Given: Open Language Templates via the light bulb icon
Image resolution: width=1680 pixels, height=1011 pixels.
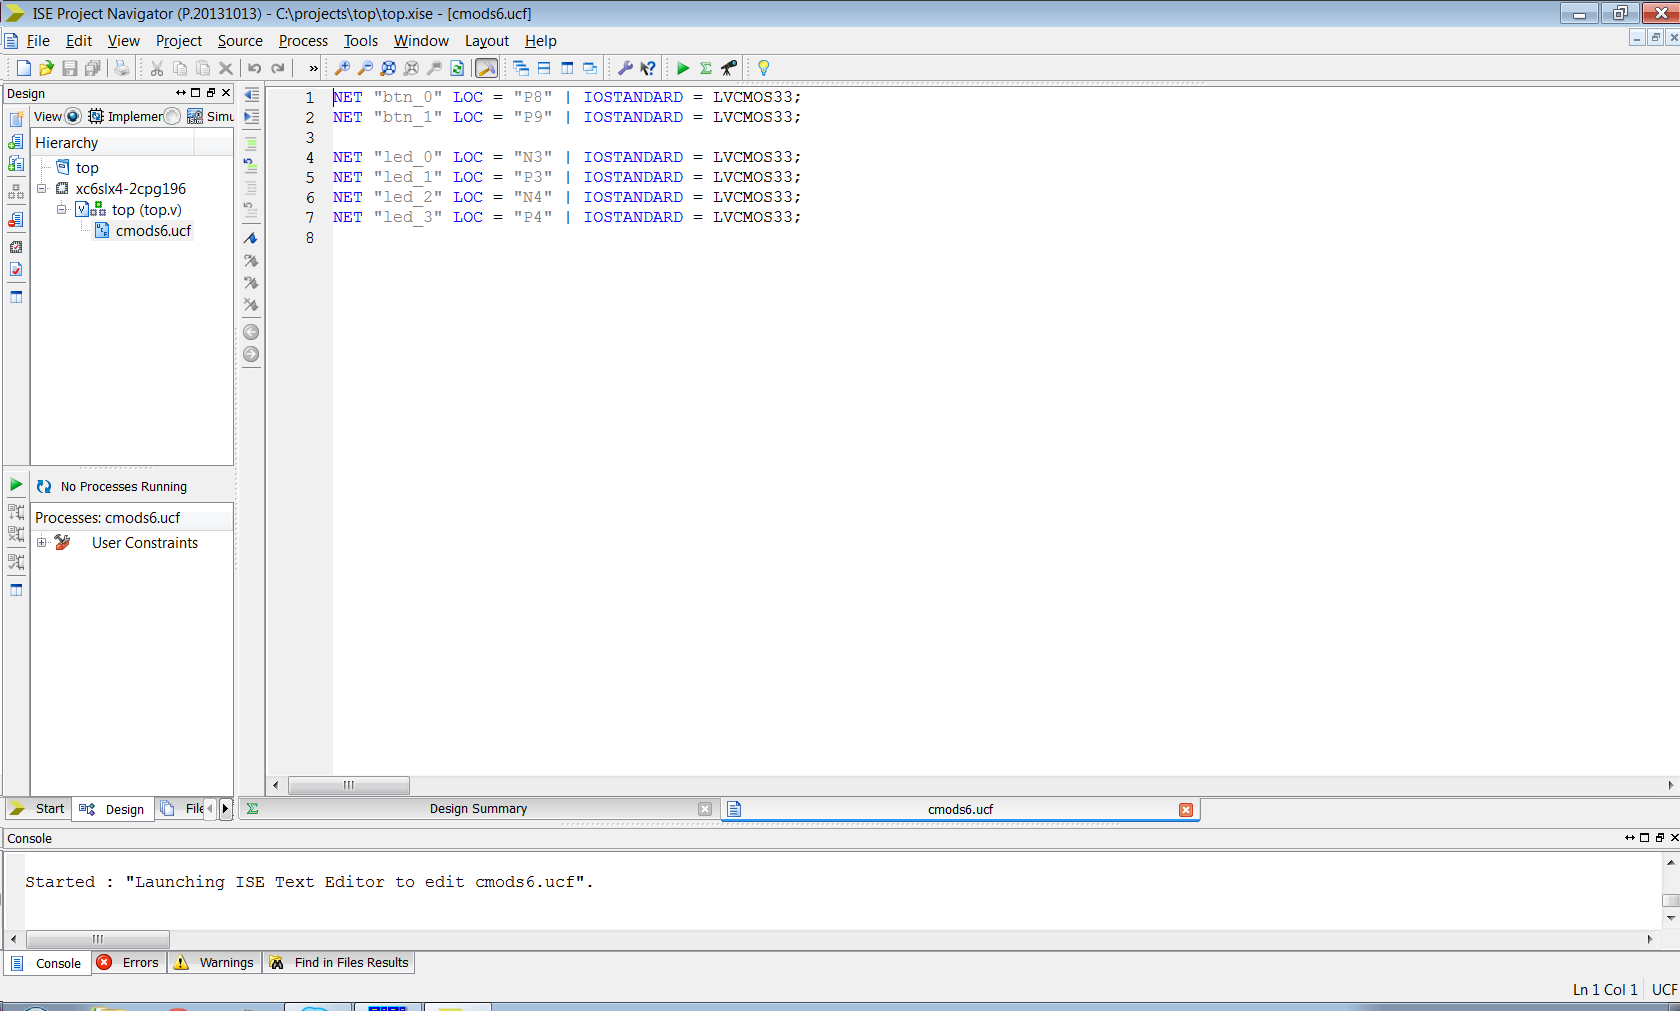Looking at the screenshot, I should pos(764,68).
